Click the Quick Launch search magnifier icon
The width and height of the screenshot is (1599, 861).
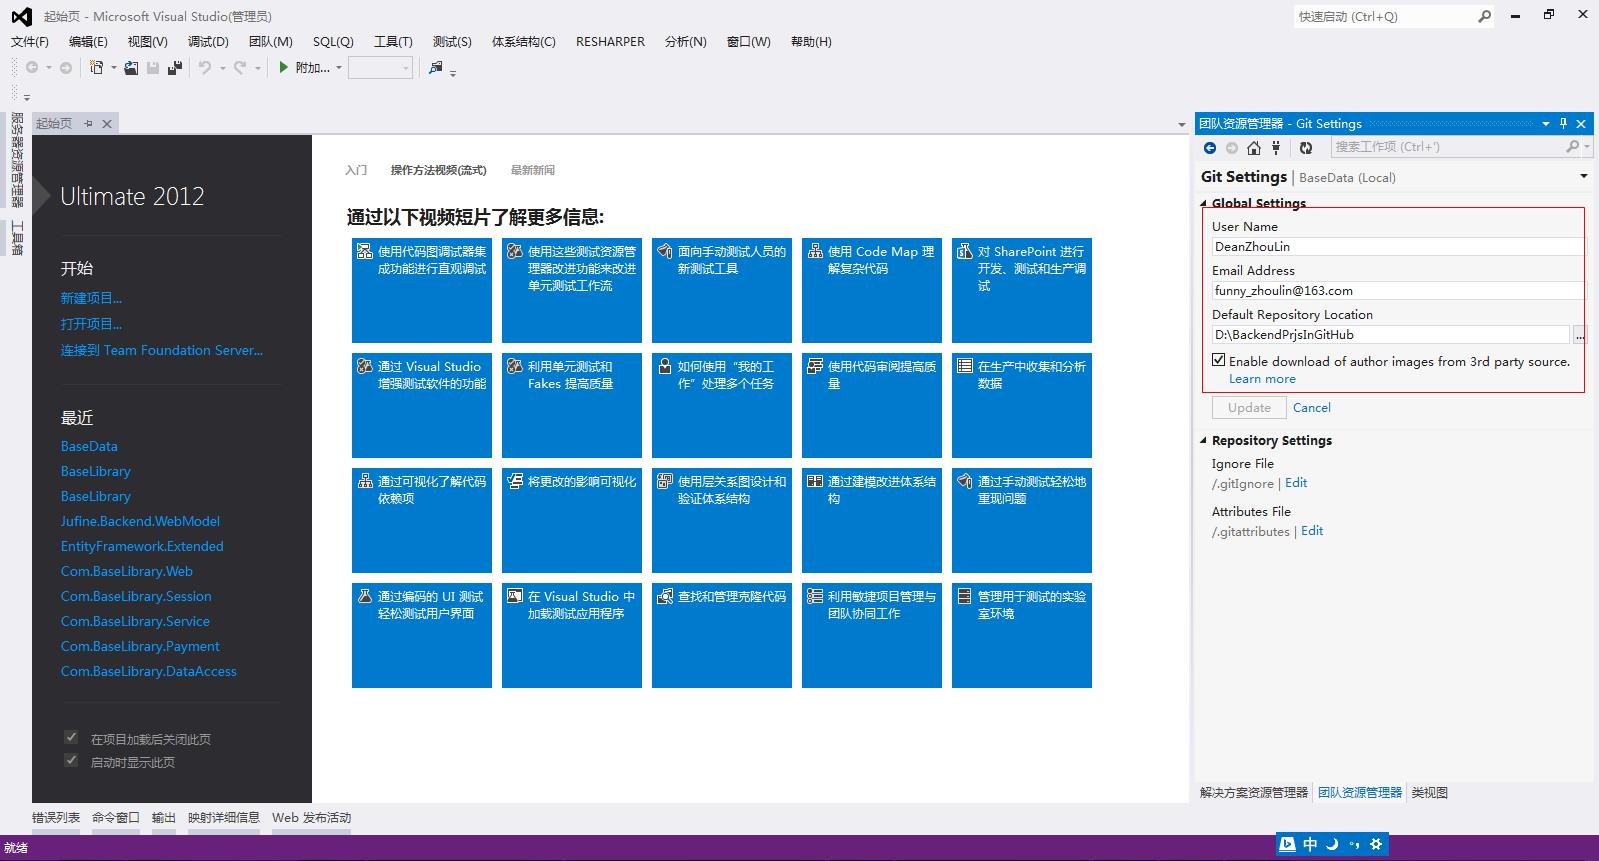pos(1484,16)
